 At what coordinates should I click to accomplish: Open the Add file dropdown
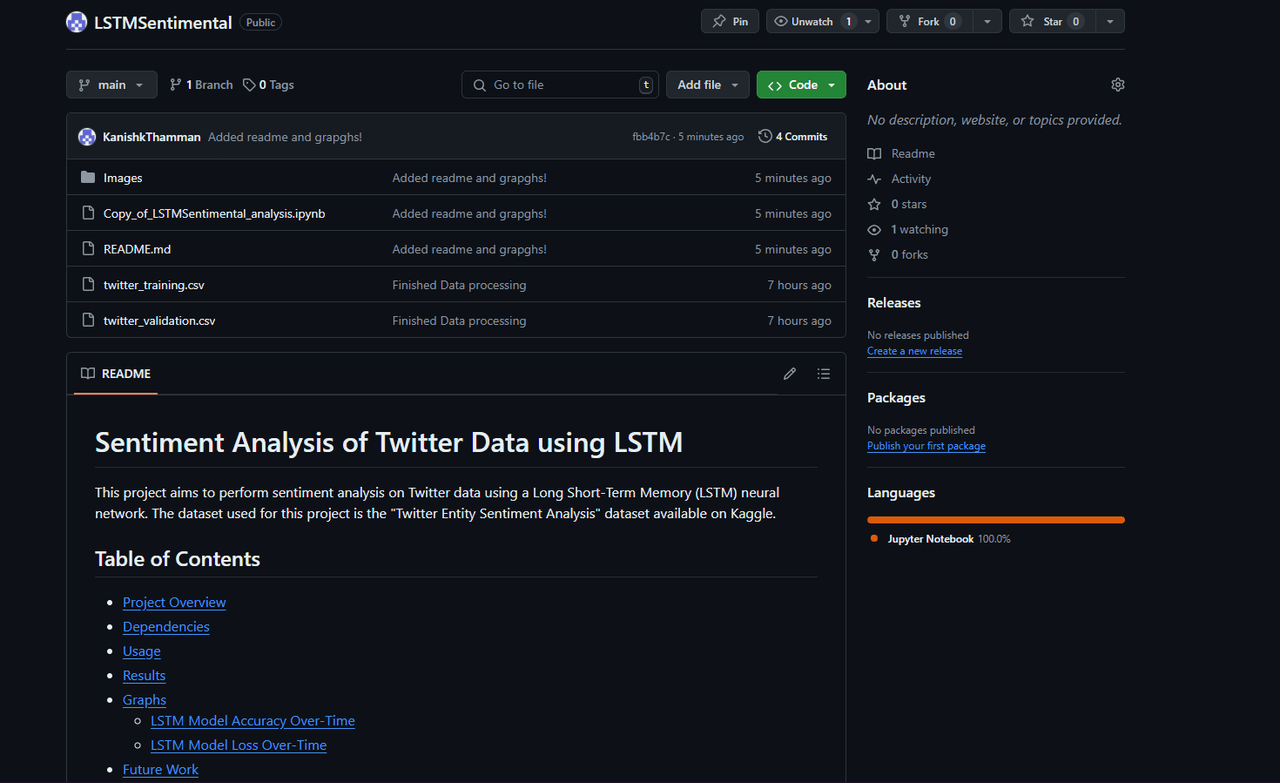coord(708,85)
